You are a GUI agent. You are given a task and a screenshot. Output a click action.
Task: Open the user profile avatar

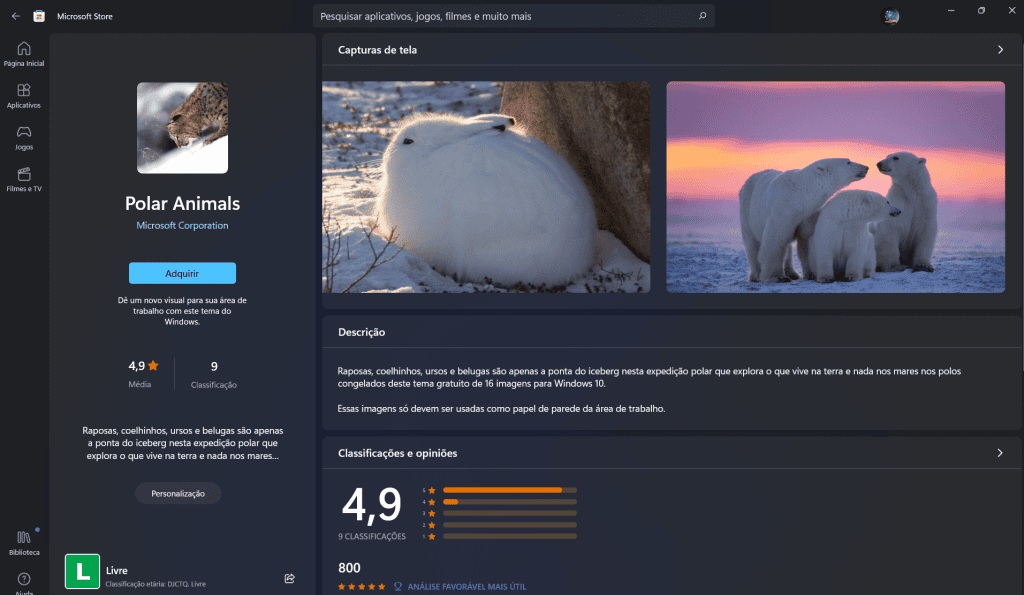pyautogui.click(x=891, y=16)
